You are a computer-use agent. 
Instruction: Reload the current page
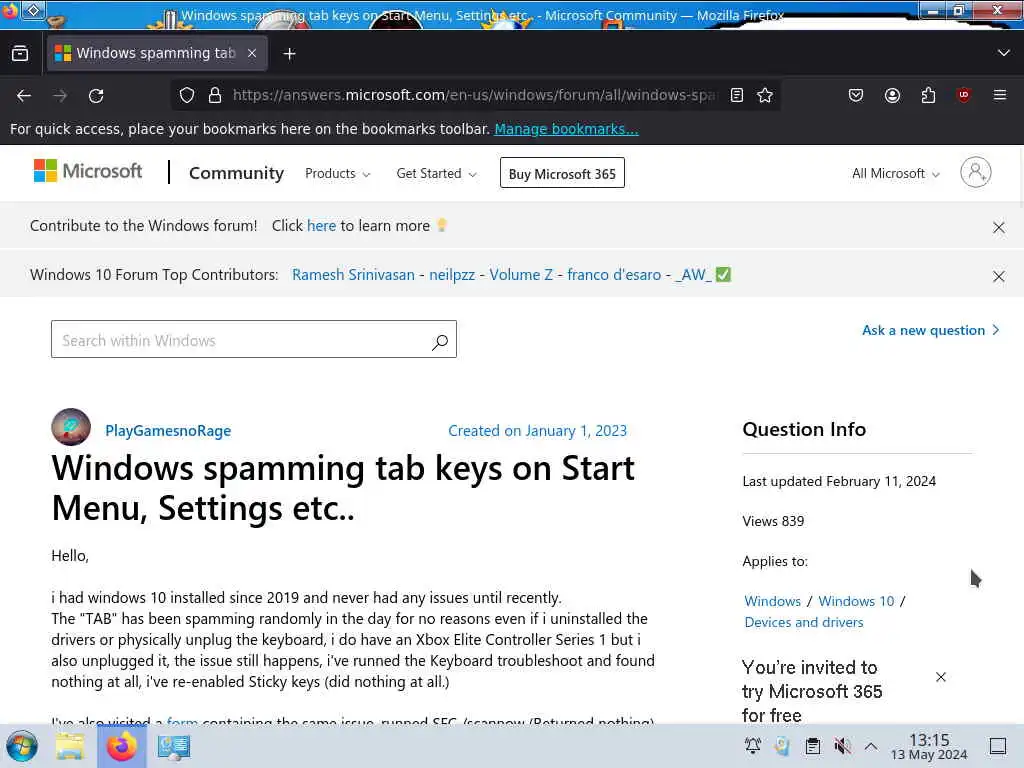pyautogui.click(x=96, y=95)
